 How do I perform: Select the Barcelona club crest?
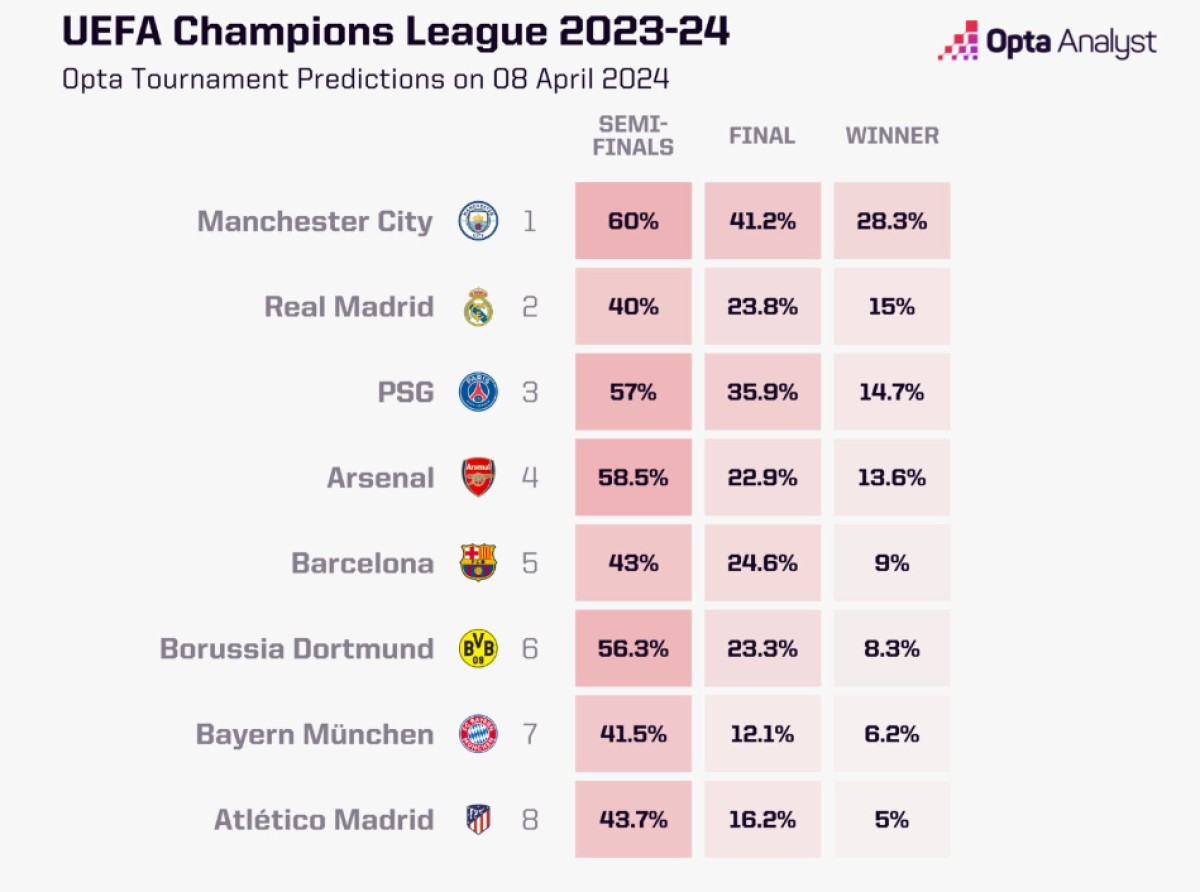478,563
